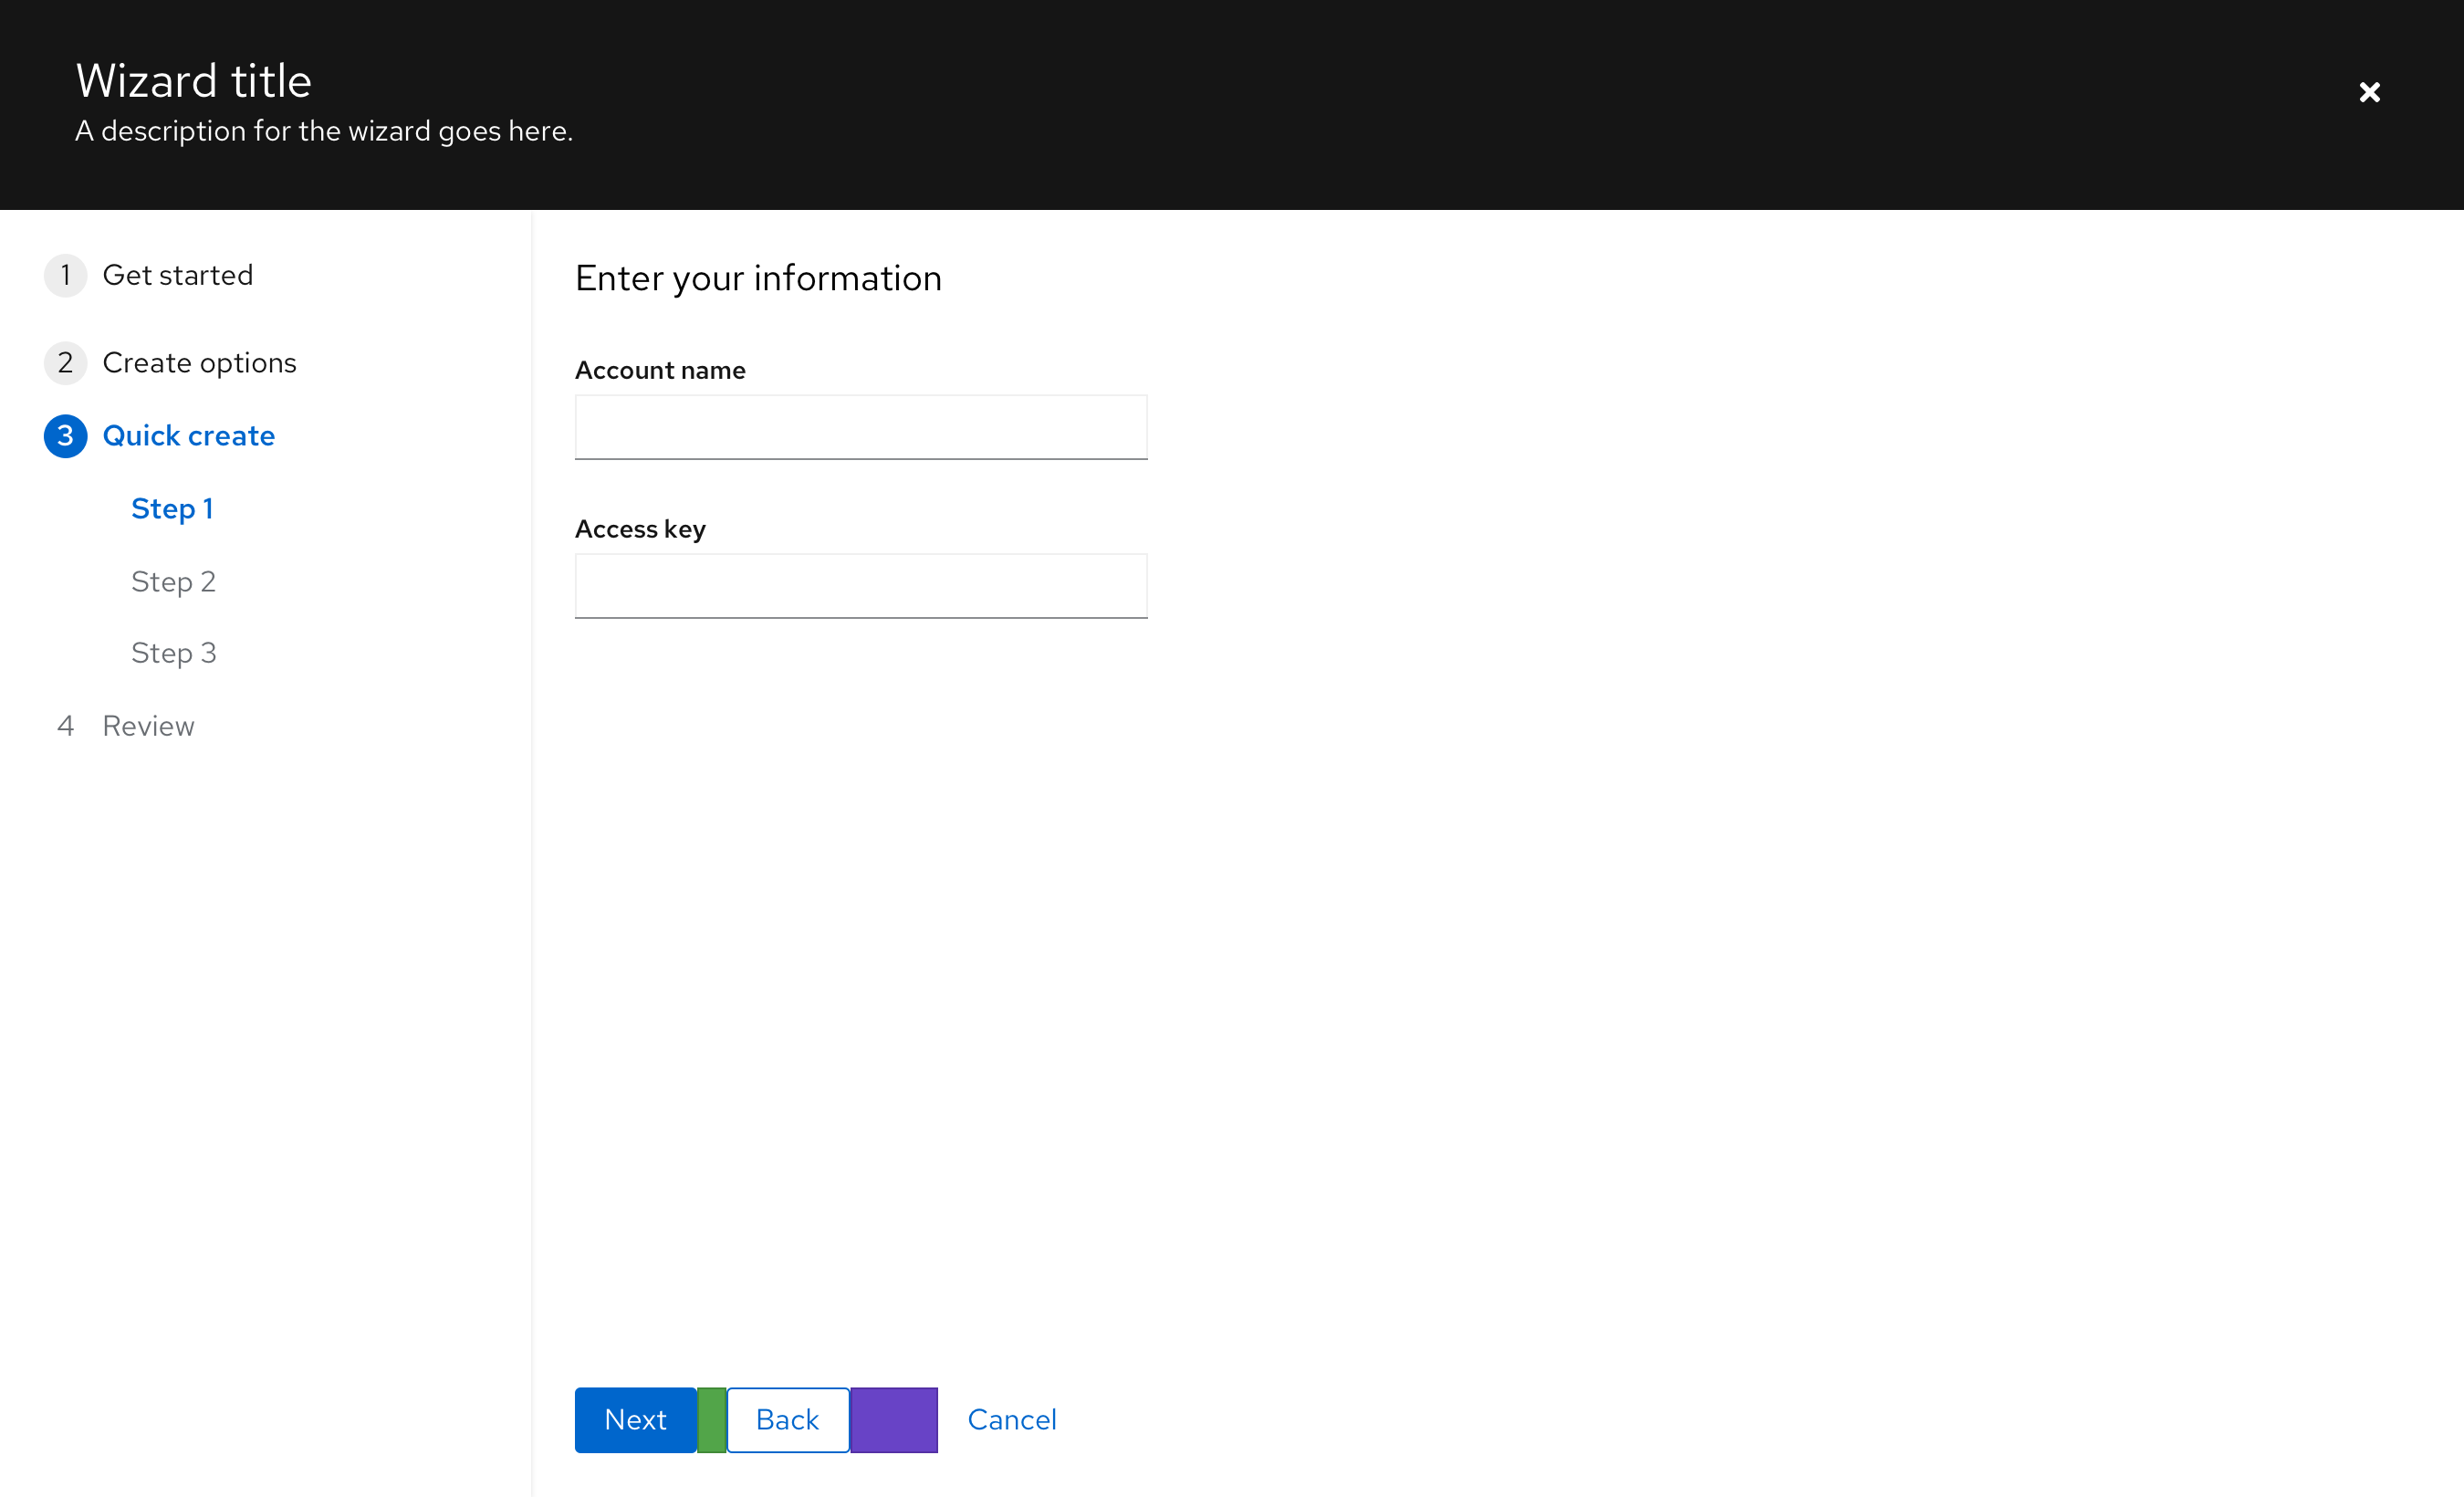The image size is (2464, 1497).
Task: Click the 'Enter your information' heading
Action: pos(758,278)
